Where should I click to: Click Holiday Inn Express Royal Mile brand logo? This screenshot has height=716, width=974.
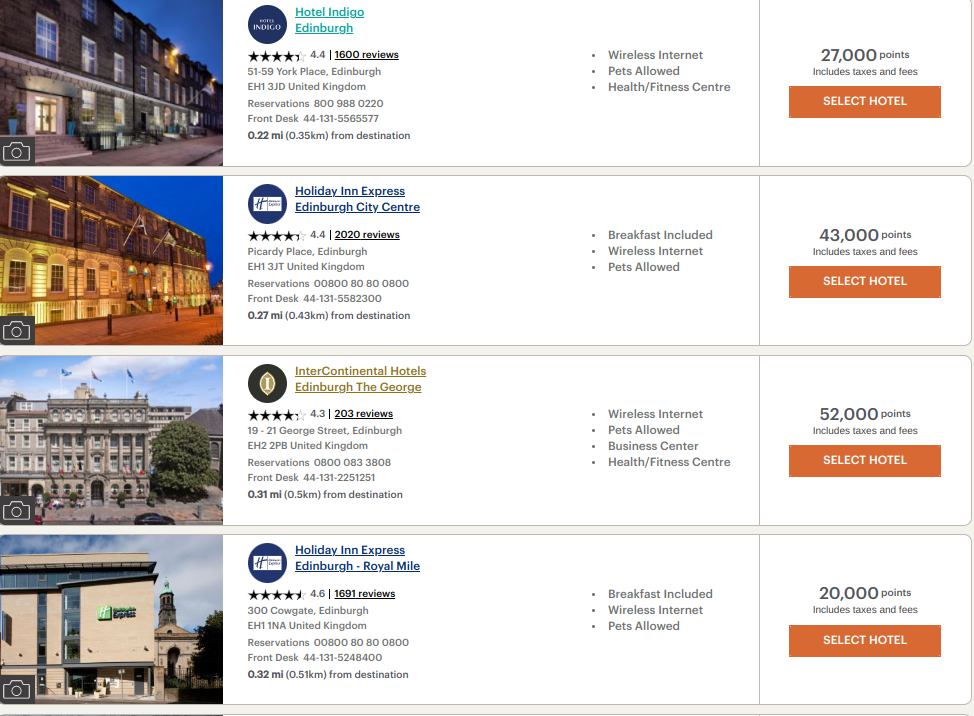point(267,562)
